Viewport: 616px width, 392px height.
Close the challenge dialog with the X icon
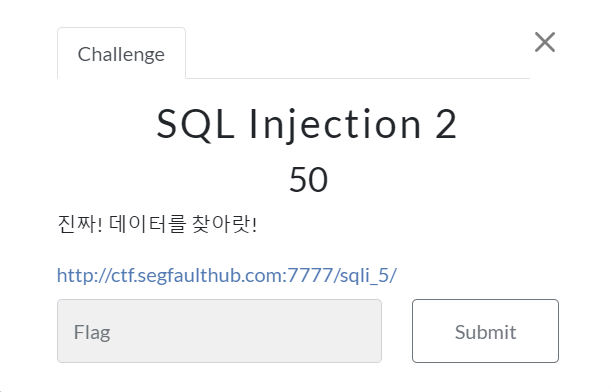click(545, 42)
